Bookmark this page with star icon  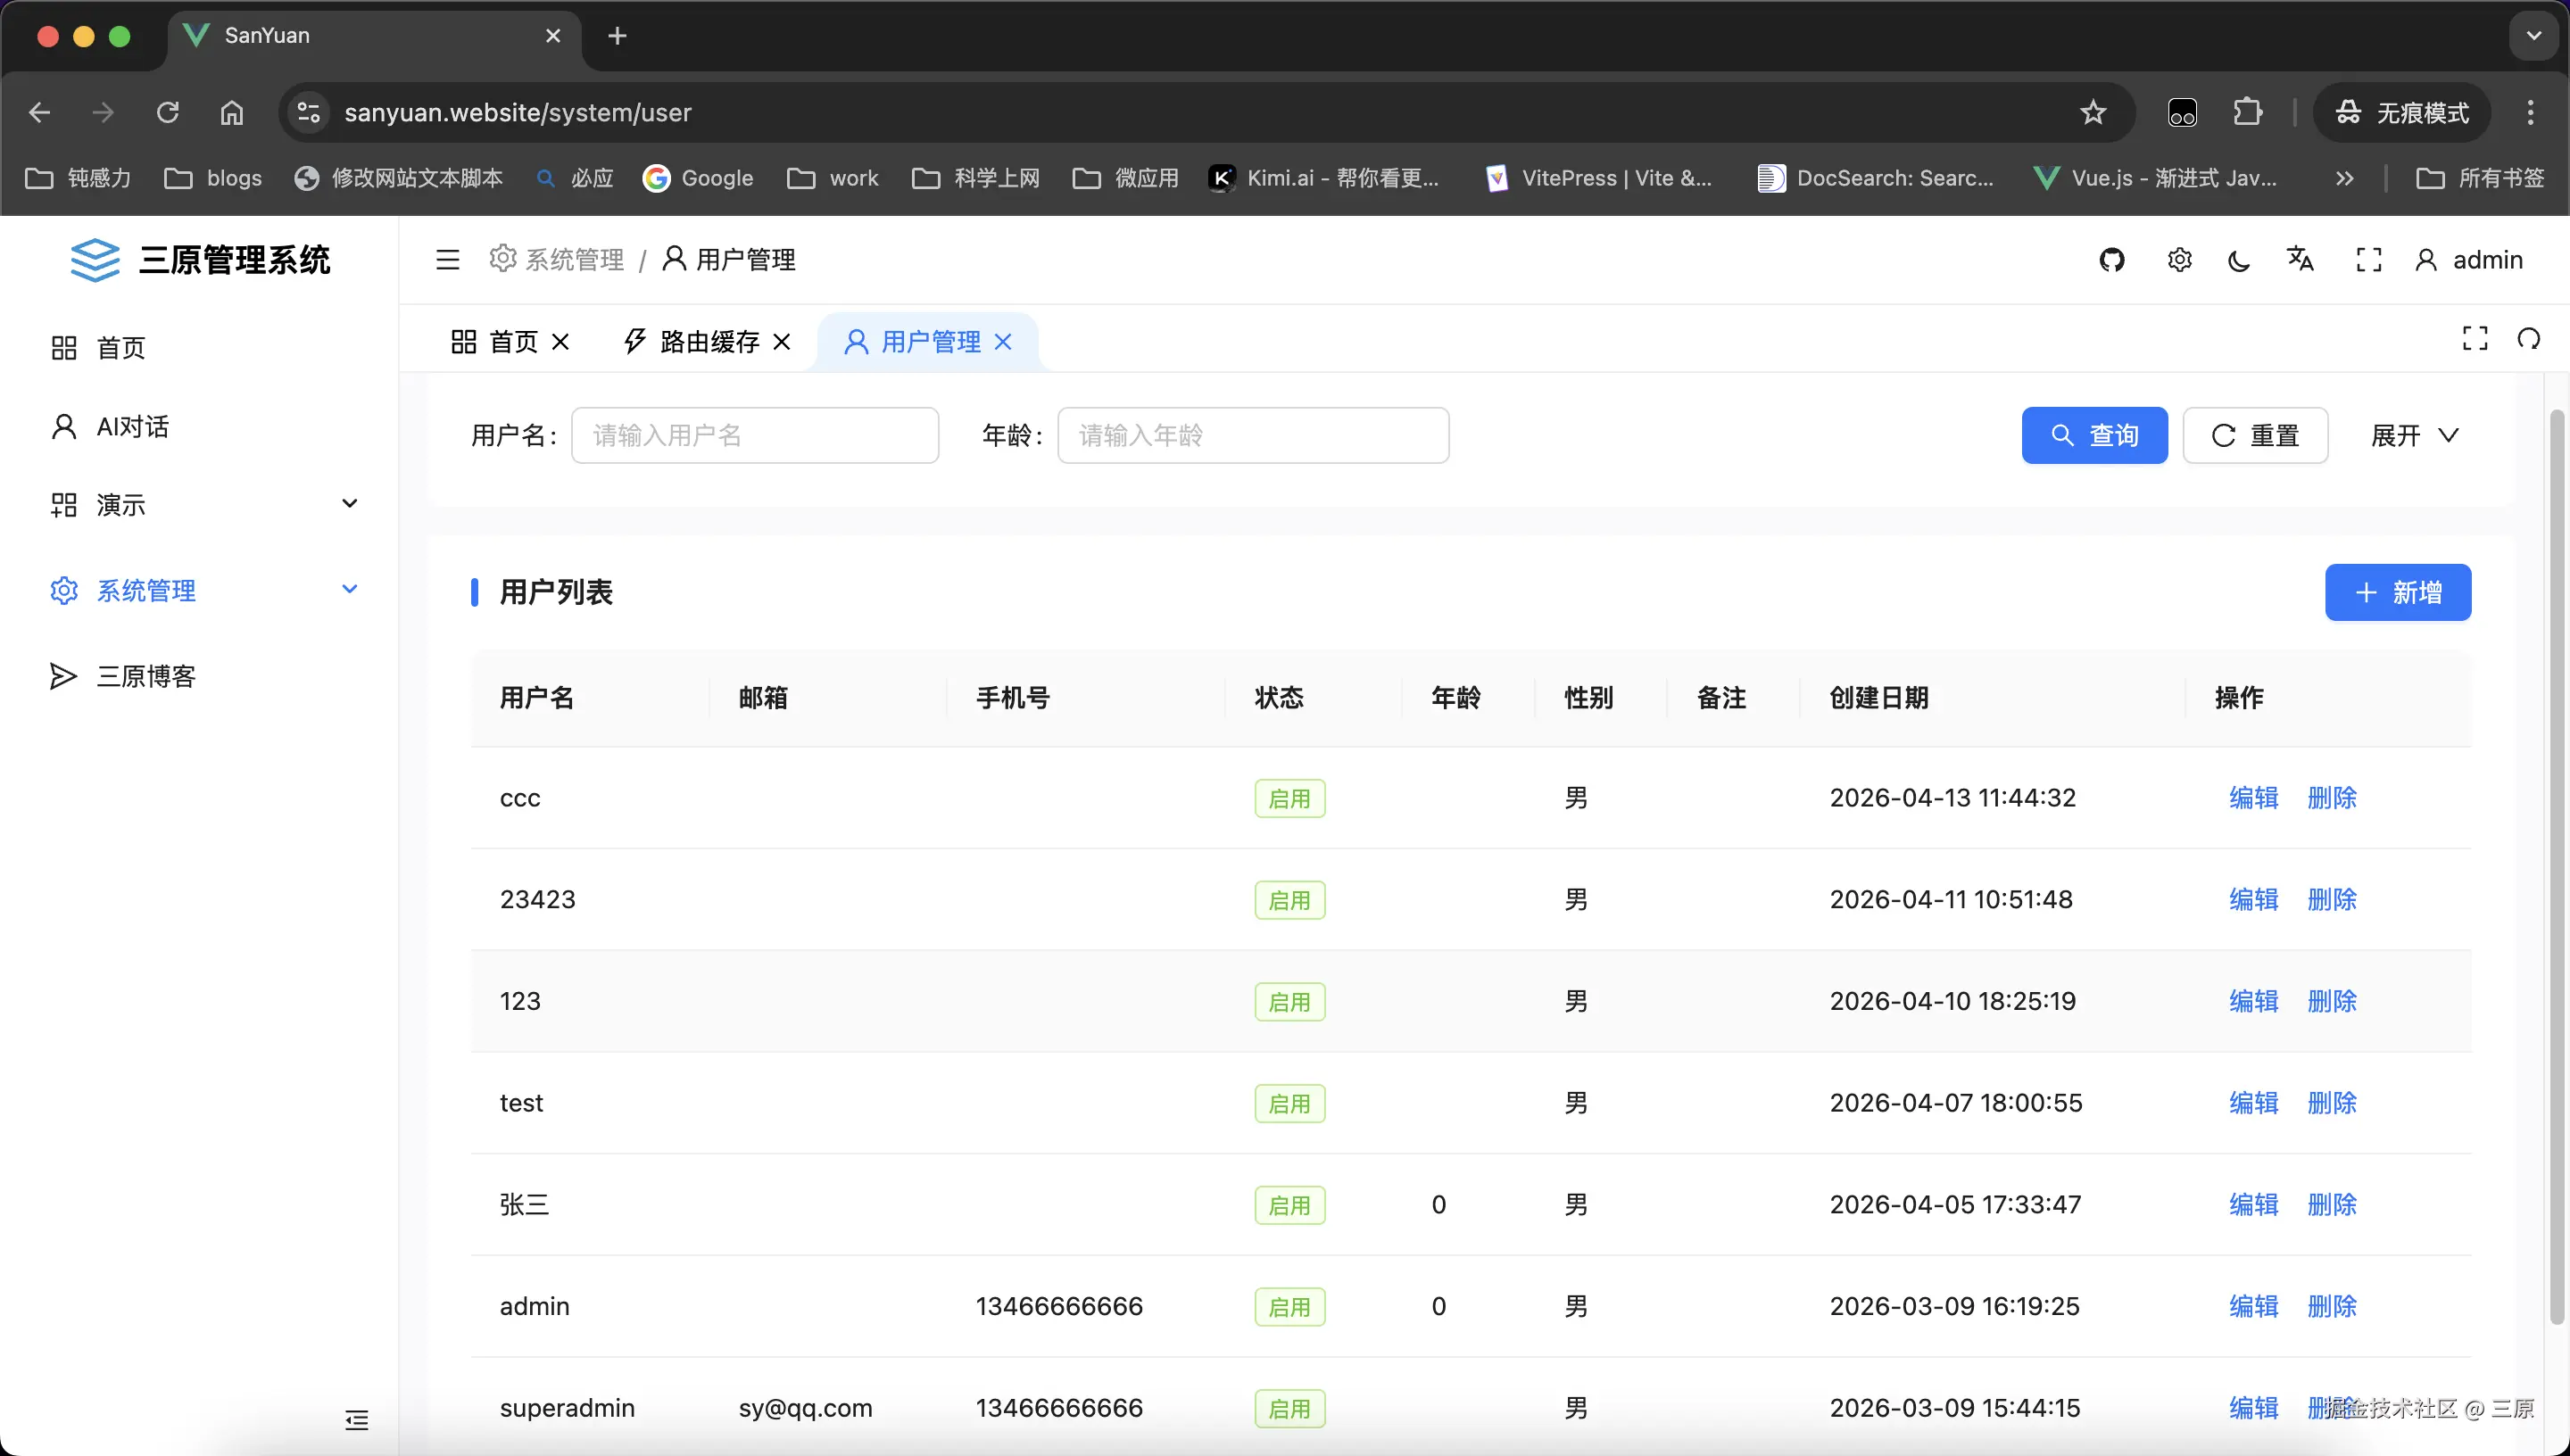point(2092,112)
